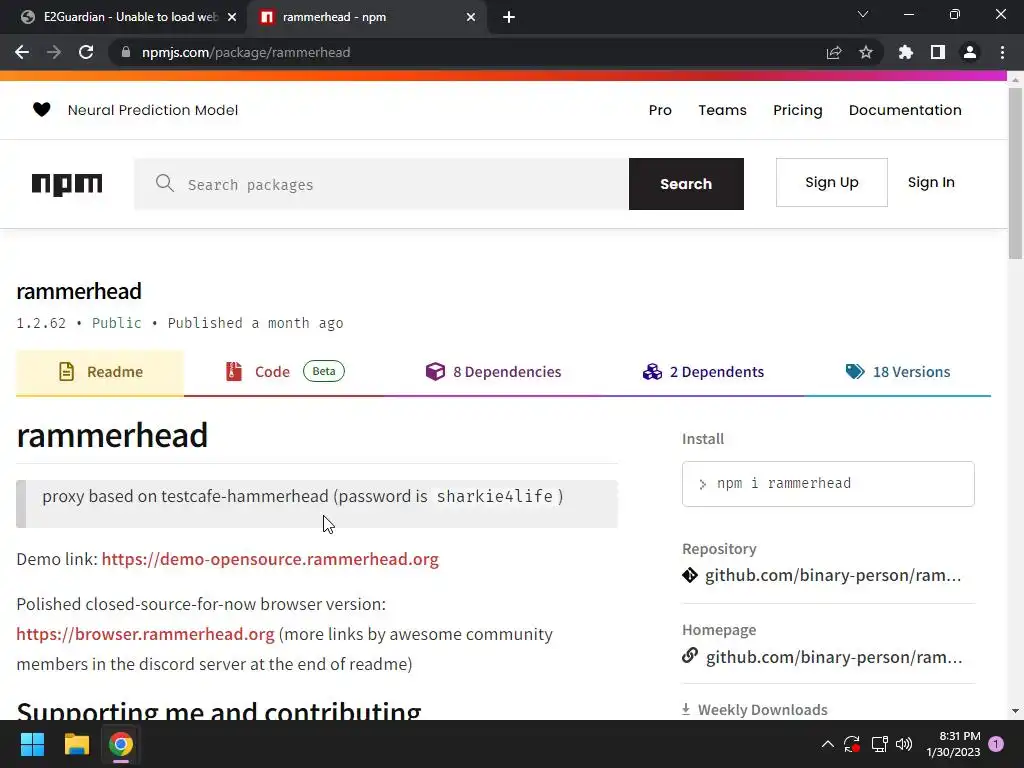Copy npm i rammerhead install command
This screenshot has width=1024, height=768.
tap(828, 484)
